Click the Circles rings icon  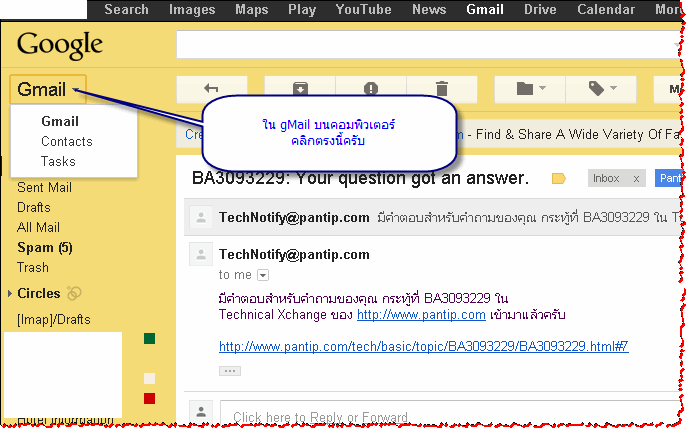74,293
